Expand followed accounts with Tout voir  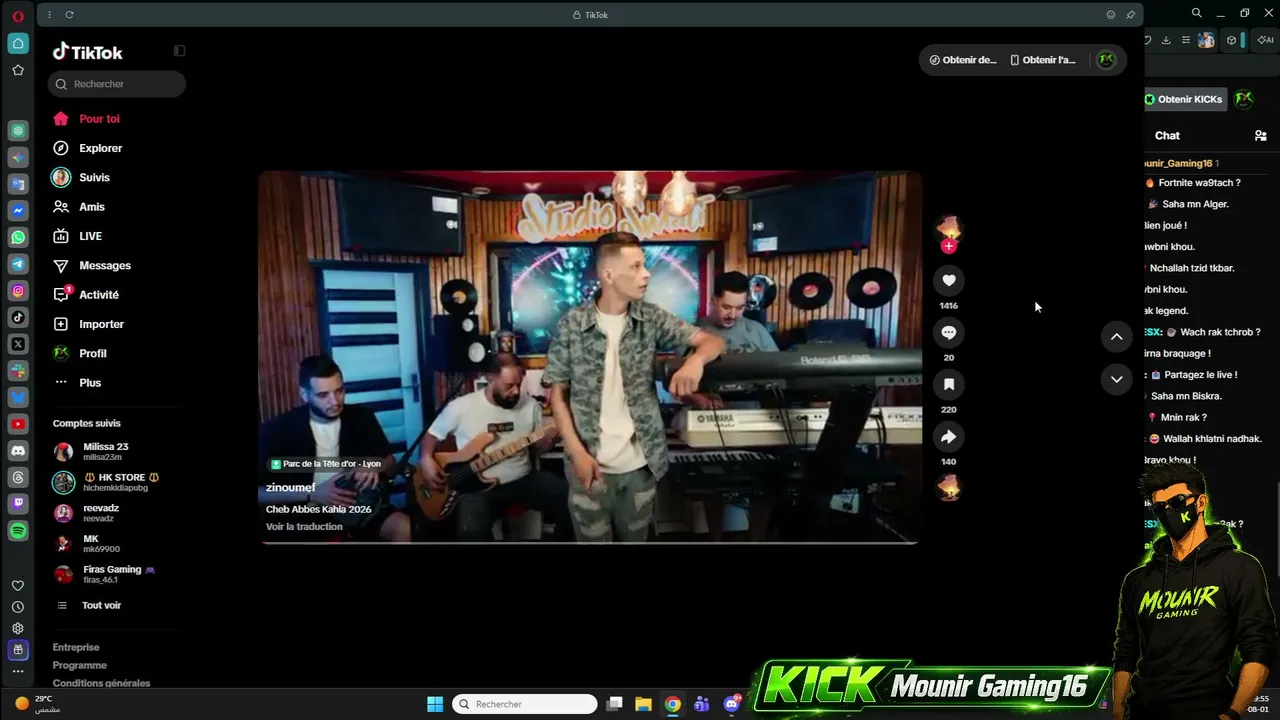[x=88, y=605]
